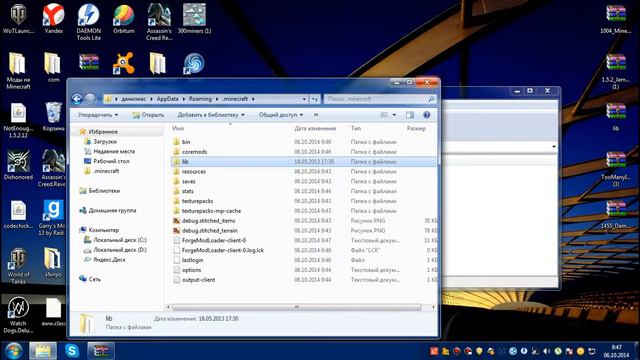
Task: Open the codechick desktop file
Action: [x=18, y=214]
